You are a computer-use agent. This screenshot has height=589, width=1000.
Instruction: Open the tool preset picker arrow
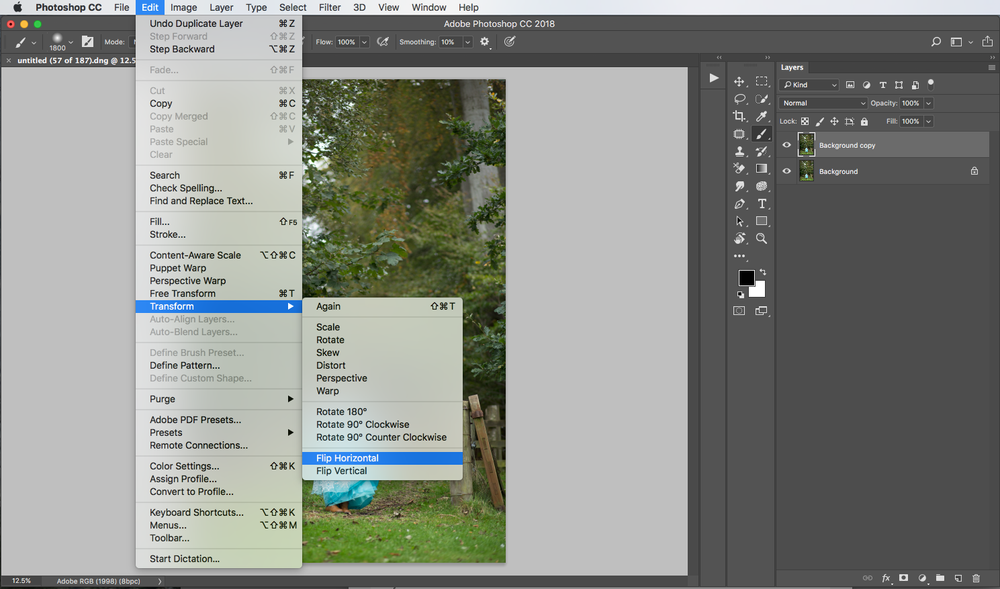tap(34, 43)
